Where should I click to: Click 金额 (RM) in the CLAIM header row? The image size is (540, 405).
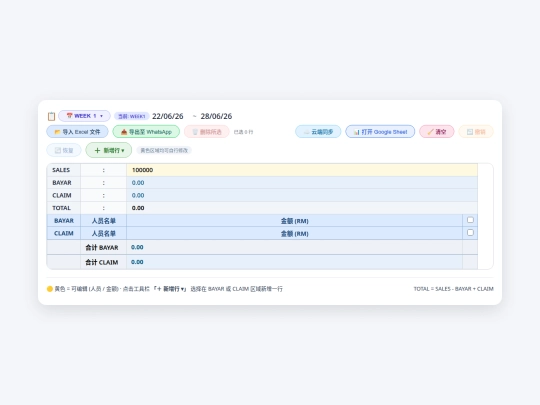(294, 234)
